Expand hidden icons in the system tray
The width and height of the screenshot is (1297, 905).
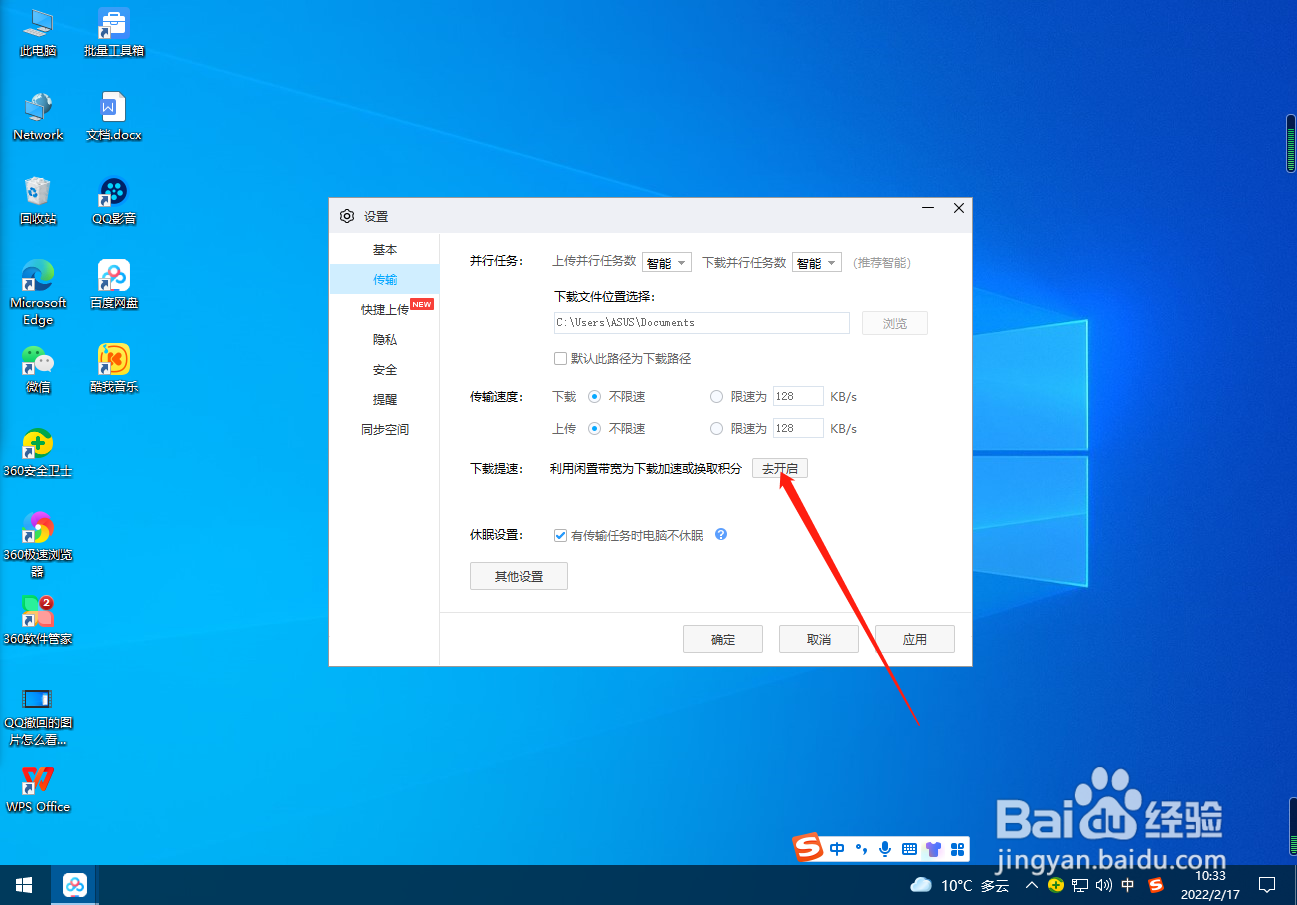[1031, 884]
